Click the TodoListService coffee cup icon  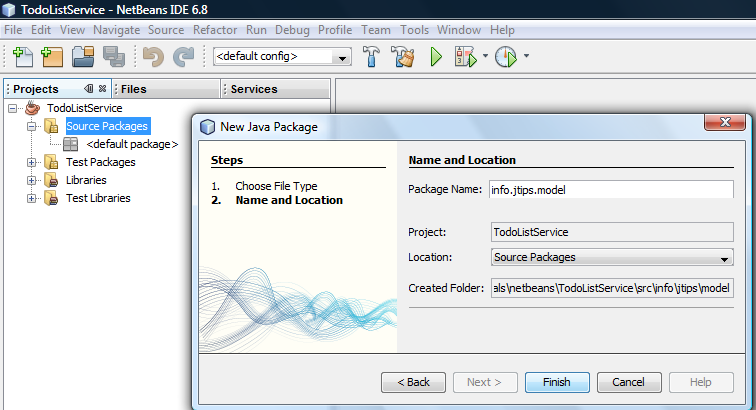pyautogui.click(x=32, y=108)
